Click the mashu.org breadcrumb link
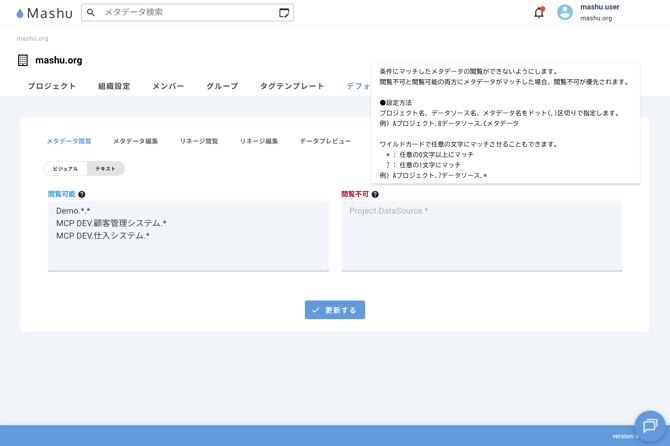This screenshot has width=670, height=446. pyautogui.click(x=32, y=39)
